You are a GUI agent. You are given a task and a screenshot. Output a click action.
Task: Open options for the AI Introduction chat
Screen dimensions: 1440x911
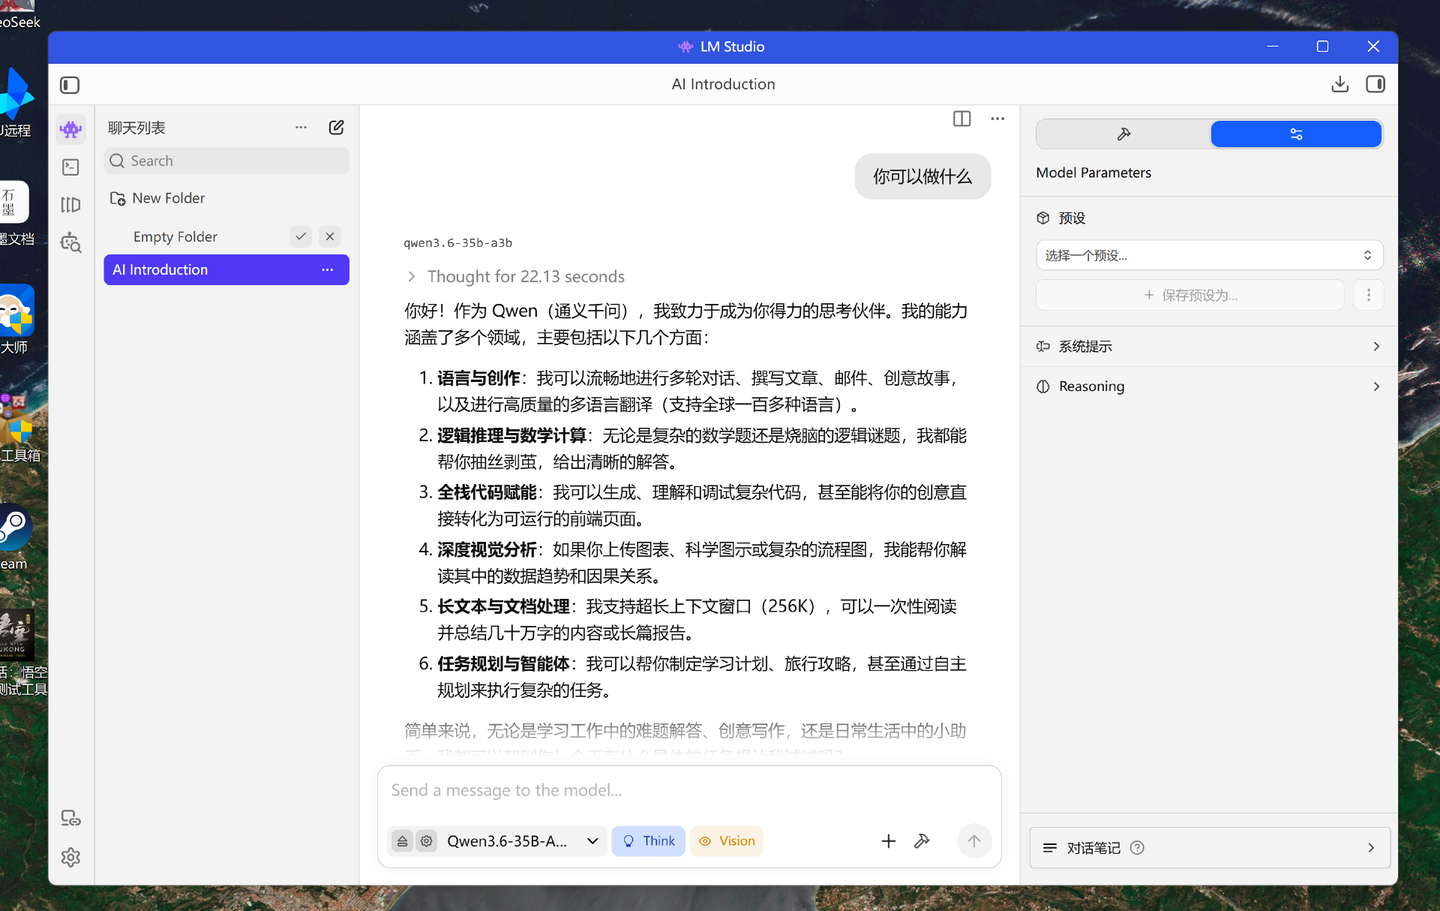pyautogui.click(x=328, y=270)
